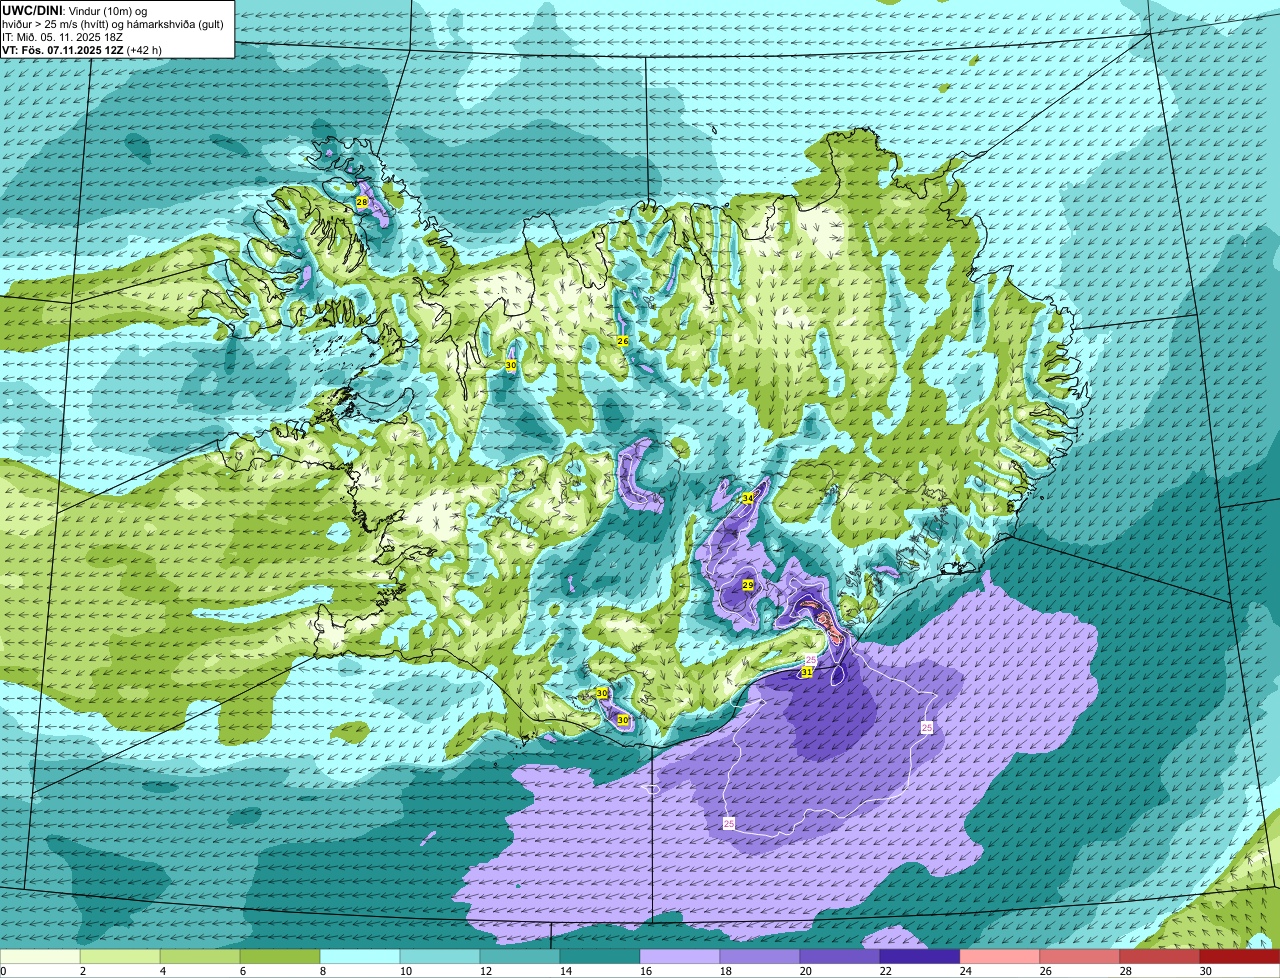Select the 20–22 m/s purple legend swatch

point(840,957)
